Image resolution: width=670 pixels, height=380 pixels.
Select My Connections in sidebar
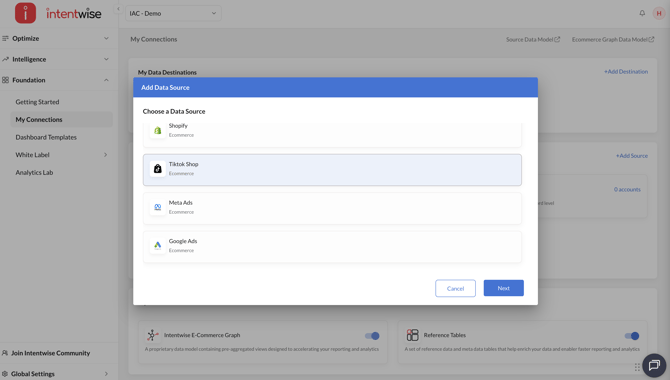pos(62,120)
